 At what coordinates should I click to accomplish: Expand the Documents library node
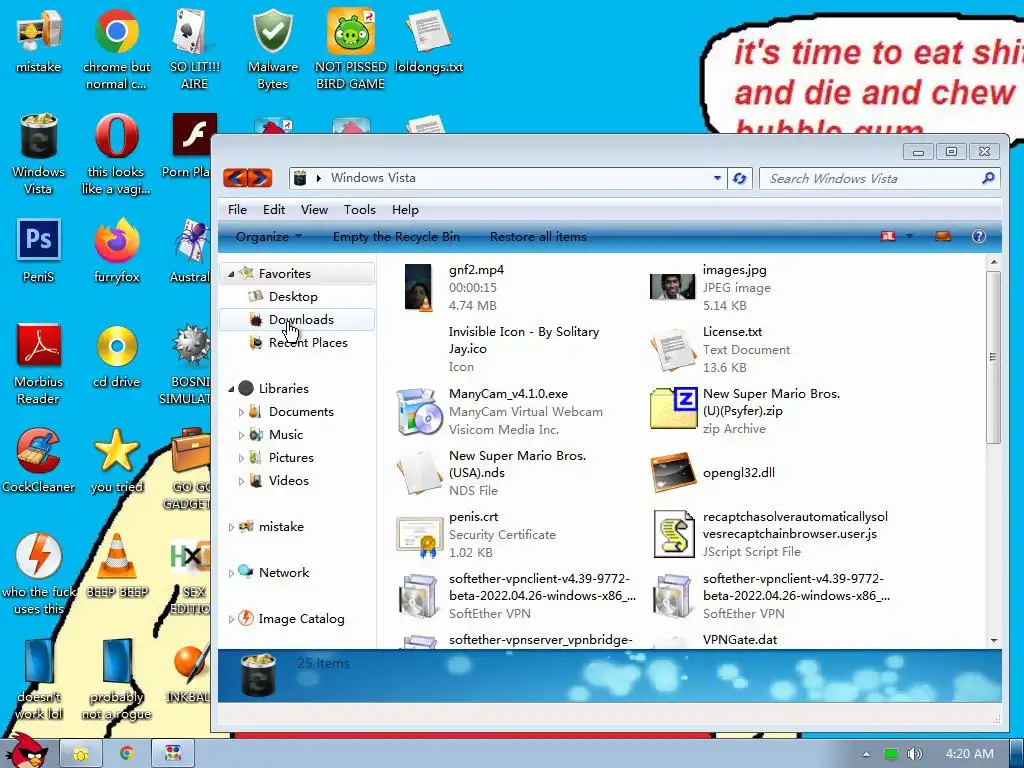[241, 412]
